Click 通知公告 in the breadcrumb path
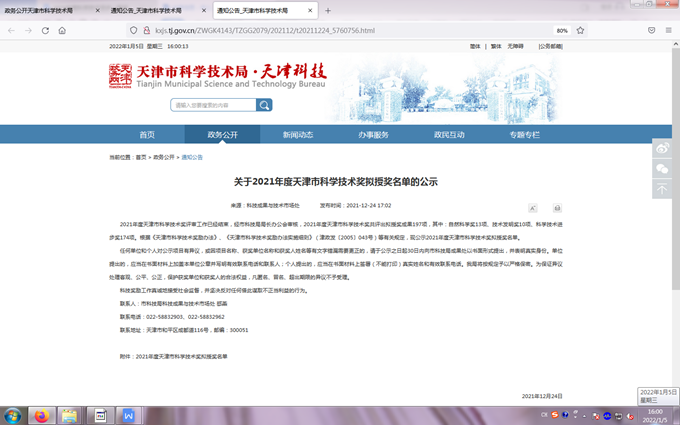The height and width of the screenshot is (425, 680). point(192,157)
